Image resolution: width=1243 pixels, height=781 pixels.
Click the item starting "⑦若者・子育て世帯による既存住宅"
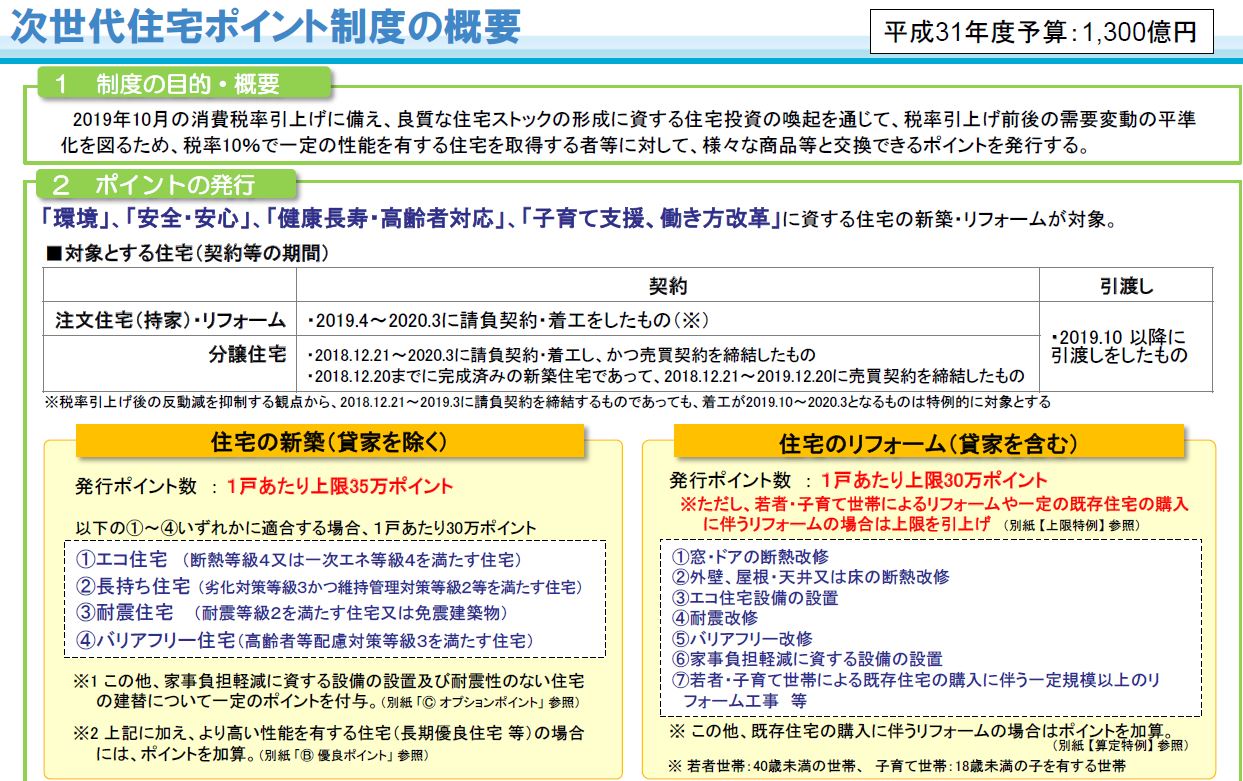click(x=915, y=690)
